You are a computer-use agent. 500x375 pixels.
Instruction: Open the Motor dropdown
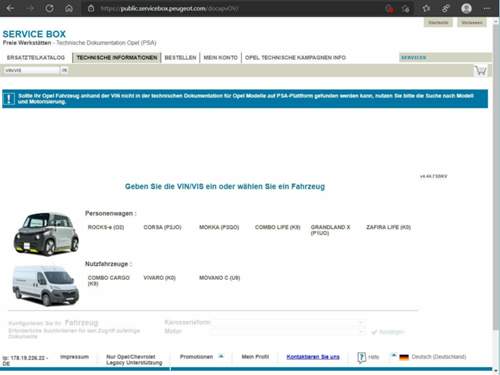[288, 332]
